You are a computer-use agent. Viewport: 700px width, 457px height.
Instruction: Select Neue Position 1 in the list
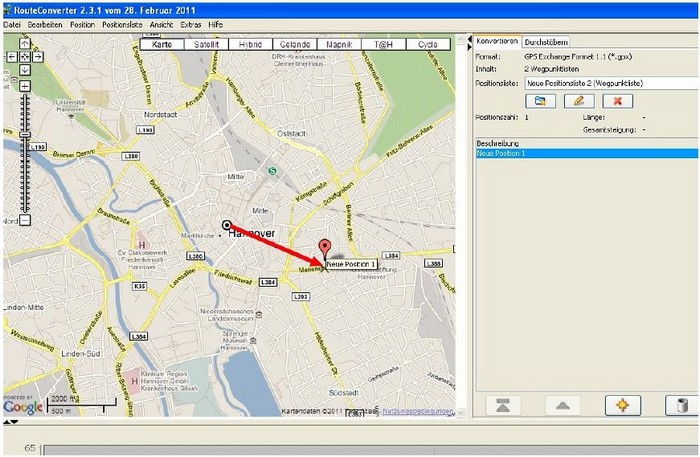[587, 154]
